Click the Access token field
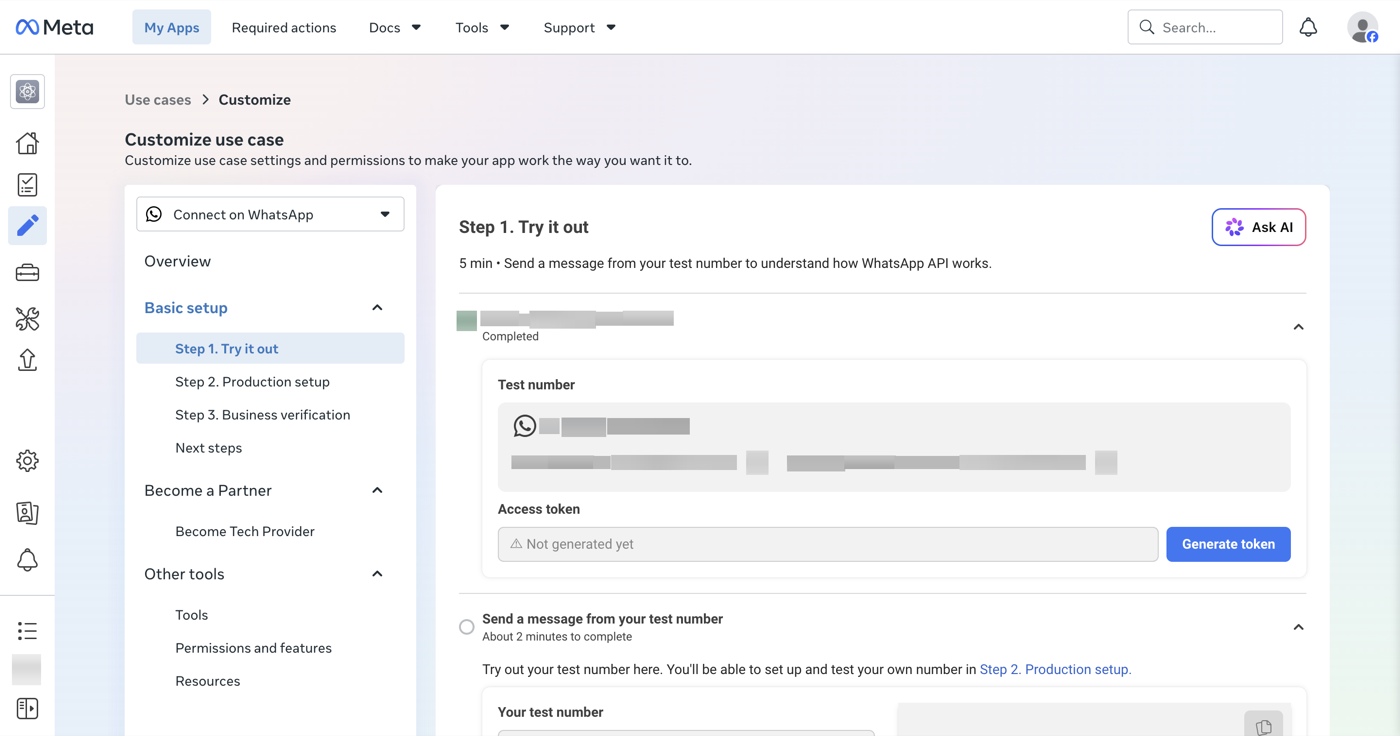Screen dimensions: 1400x736 pyautogui.click(x=828, y=544)
